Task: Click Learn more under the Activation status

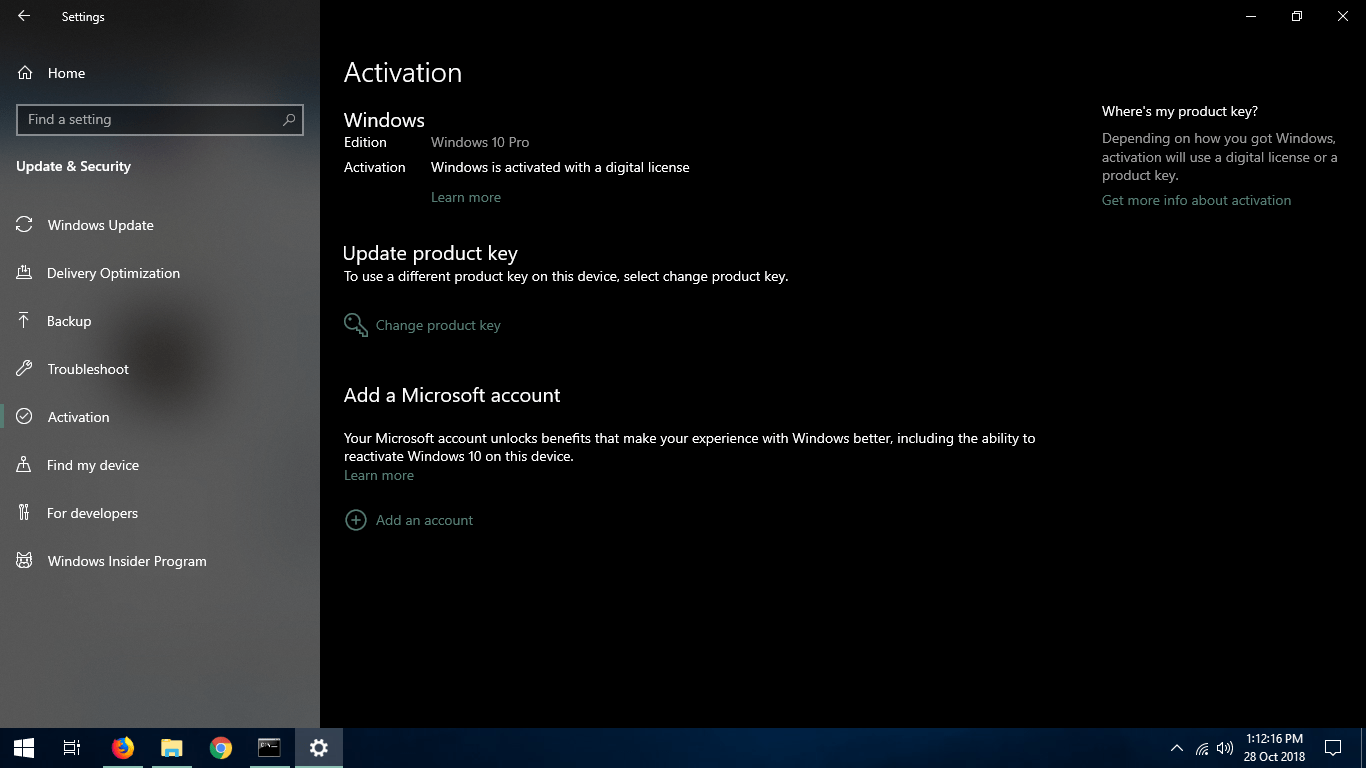Action: (x=466, y=197)
